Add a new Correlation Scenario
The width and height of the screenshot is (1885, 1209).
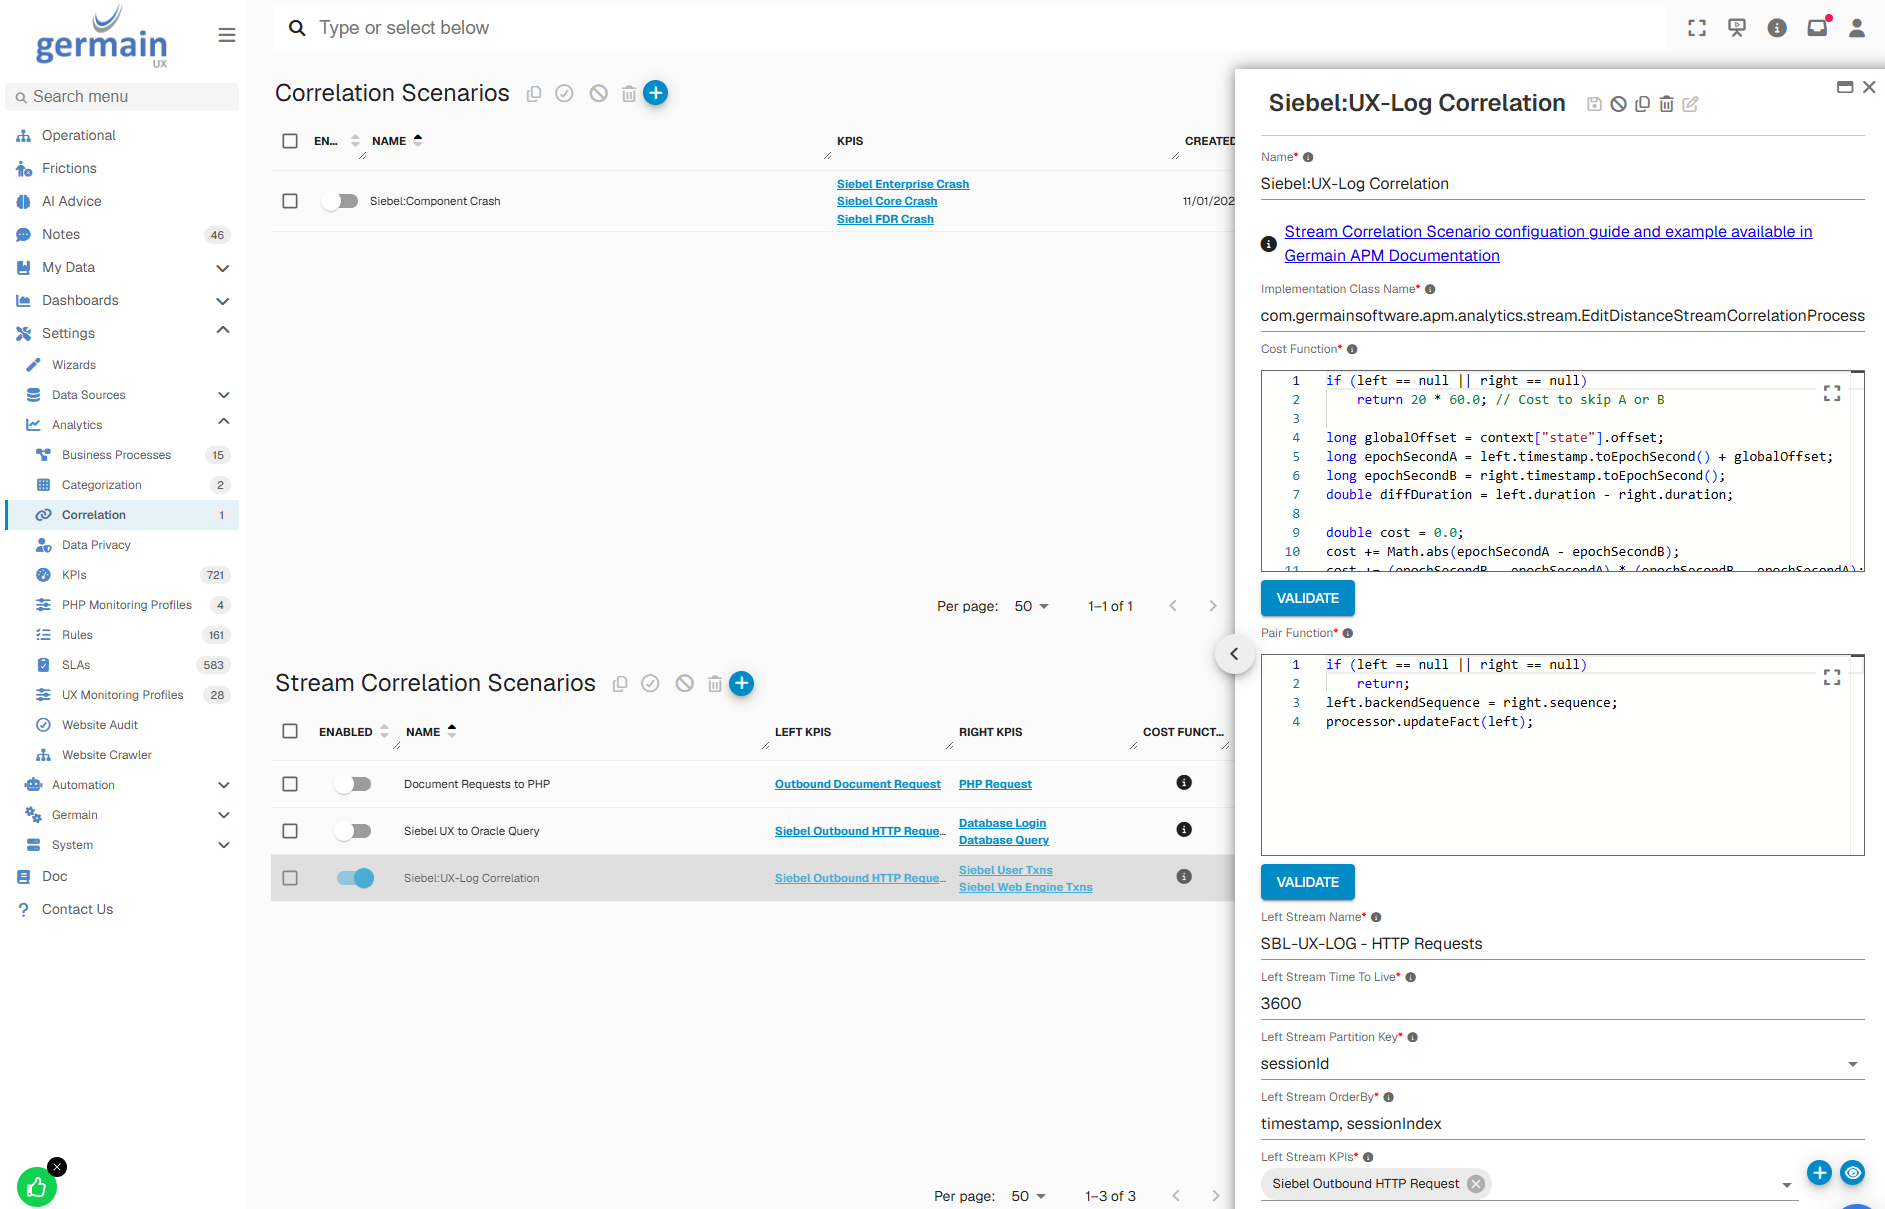656,93
